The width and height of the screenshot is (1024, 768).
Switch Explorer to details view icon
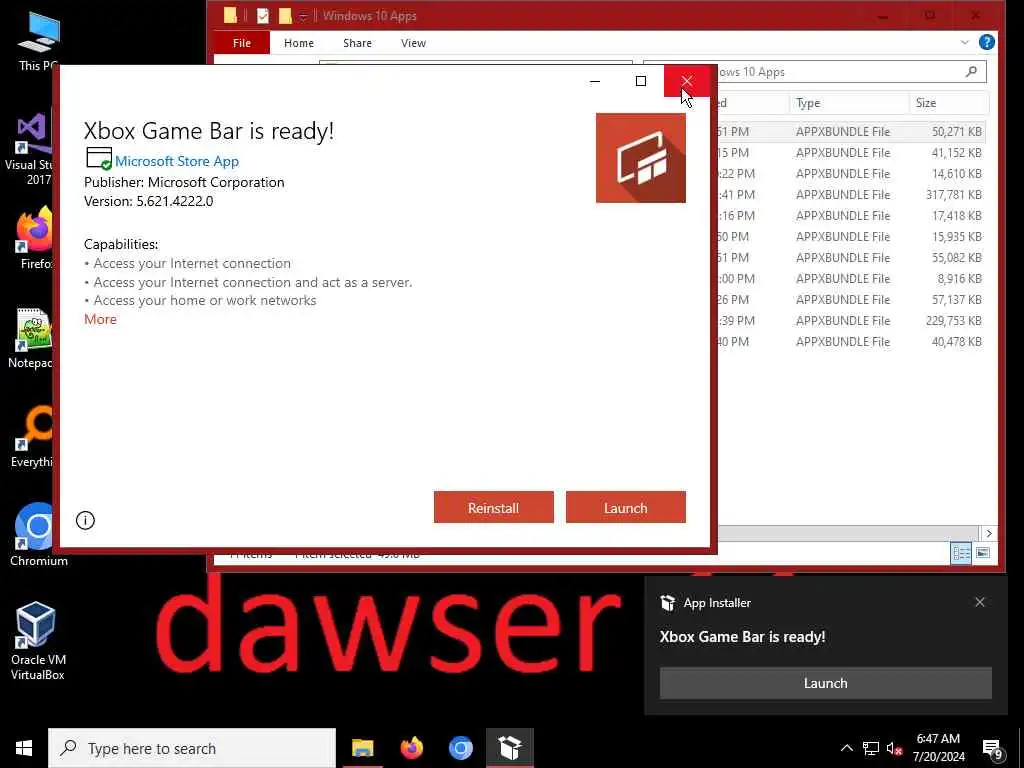click(961, 554)
